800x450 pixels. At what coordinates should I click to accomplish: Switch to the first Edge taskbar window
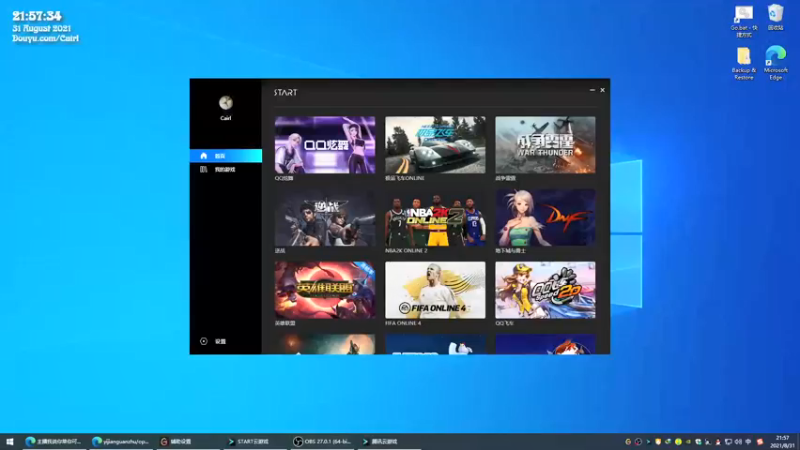54,442
